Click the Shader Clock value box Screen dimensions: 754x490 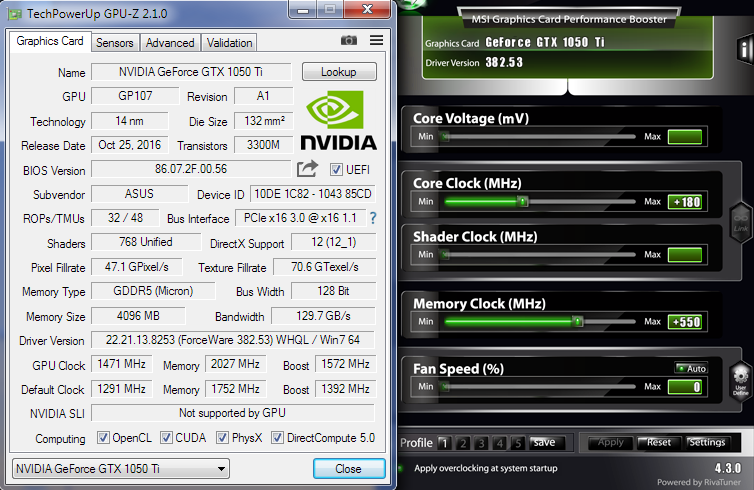(x=685, y=255)
